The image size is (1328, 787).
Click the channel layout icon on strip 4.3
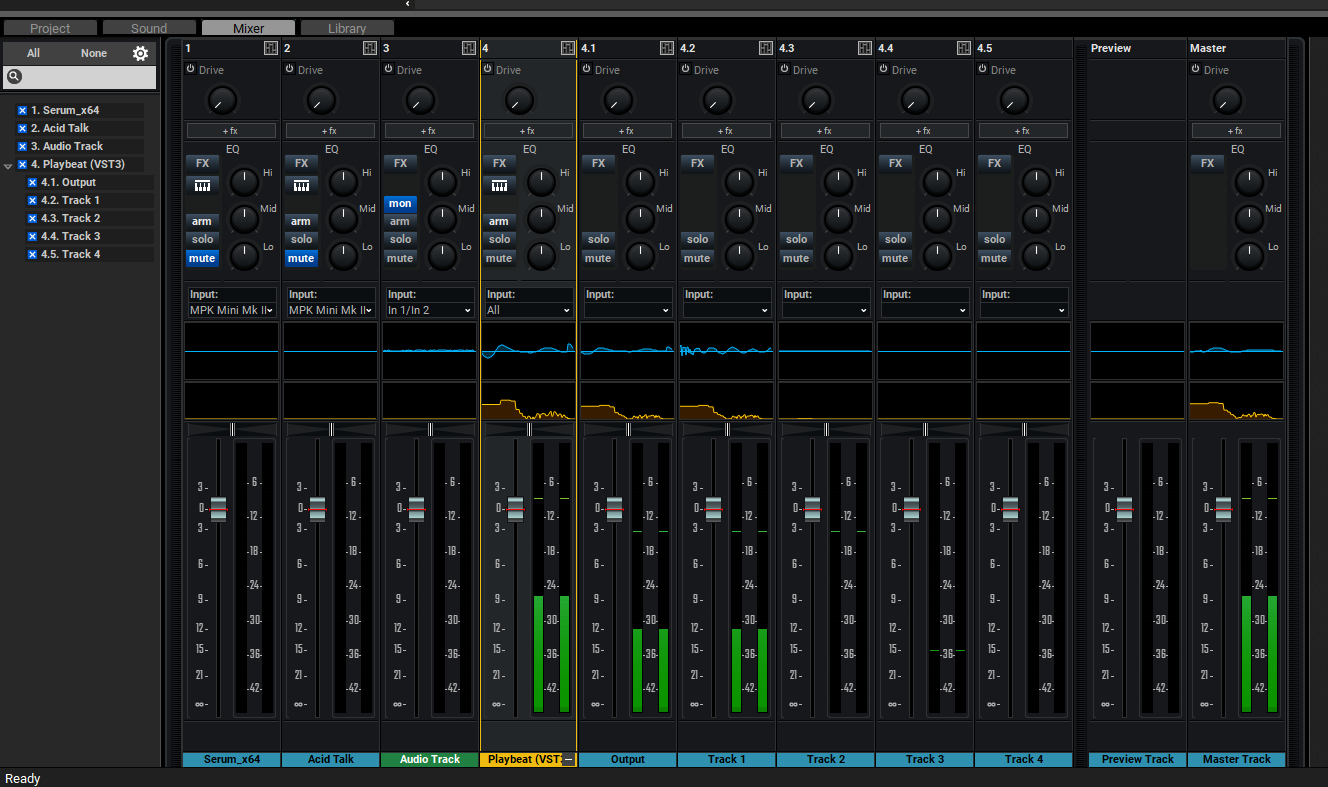tap(865, 48)
